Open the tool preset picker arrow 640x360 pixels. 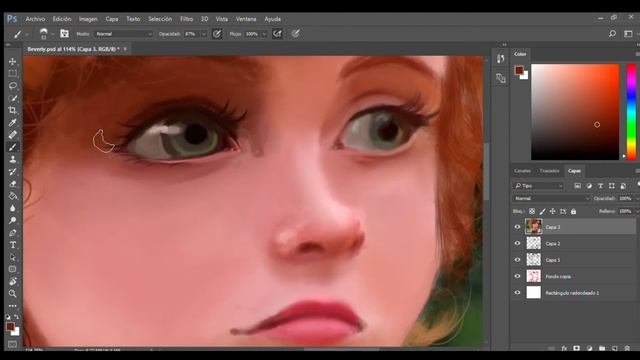pyautogui.click(x=27, y=34)
